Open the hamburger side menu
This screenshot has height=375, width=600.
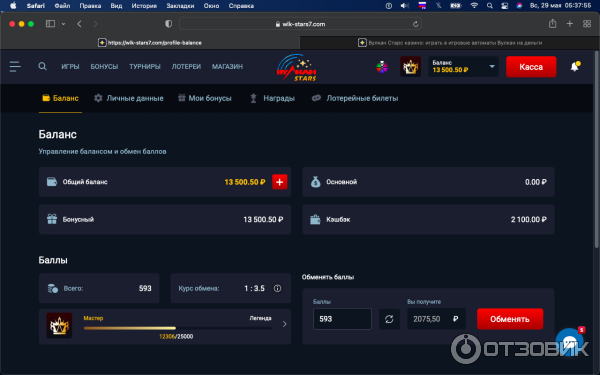pyautogui.click(x=15, y=67)
